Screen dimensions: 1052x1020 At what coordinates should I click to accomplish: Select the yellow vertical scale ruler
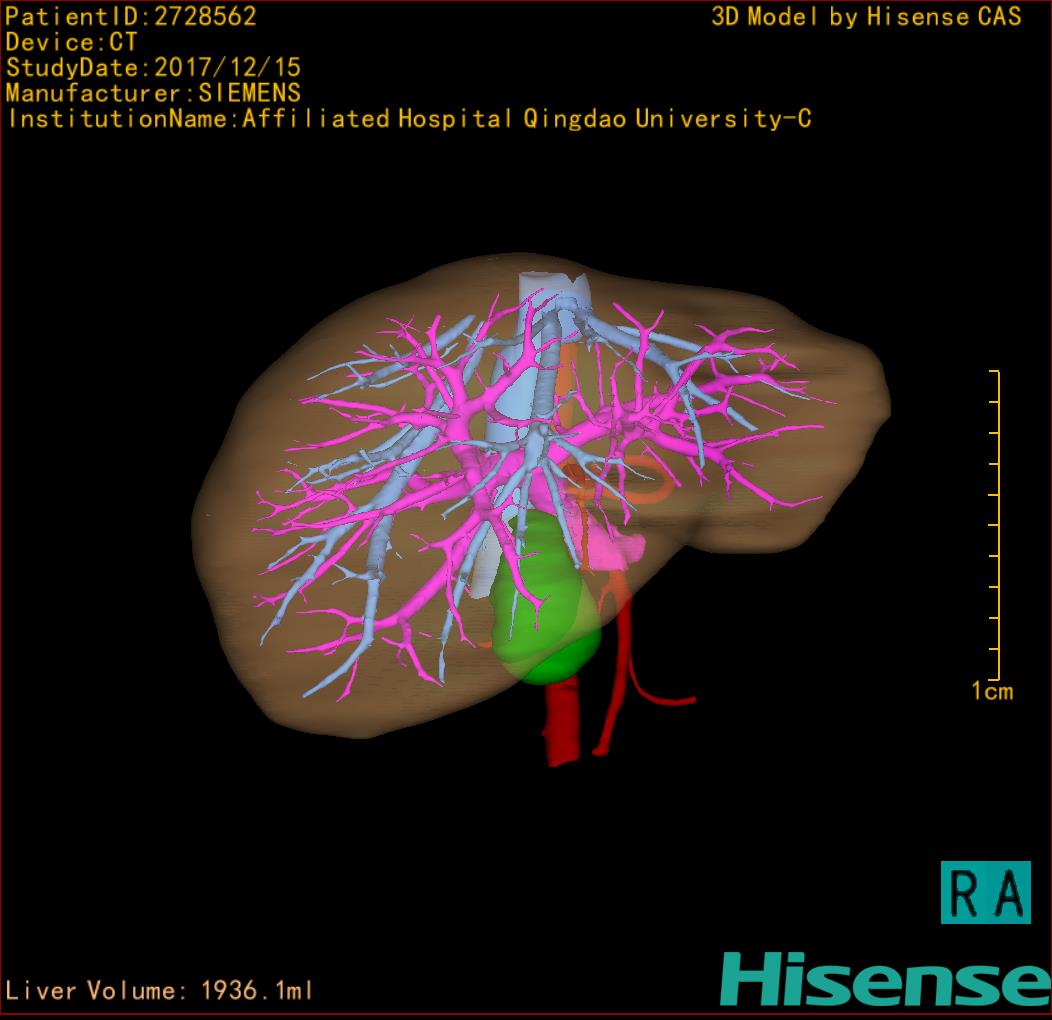tap(996, 524)
